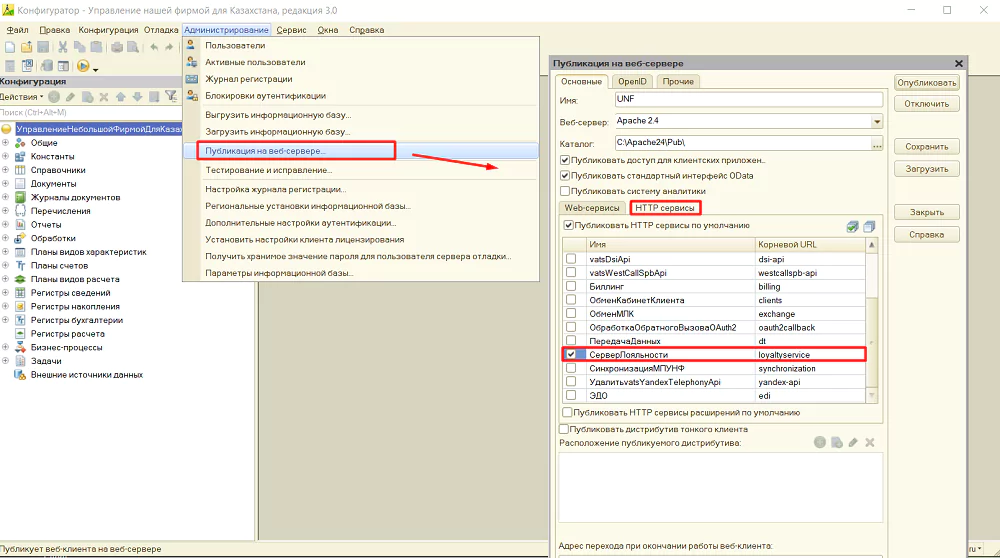The width and height of the screenshot is (1000, 558).
Task: Select Тестирование и исправление menu item
Action: 360,170
